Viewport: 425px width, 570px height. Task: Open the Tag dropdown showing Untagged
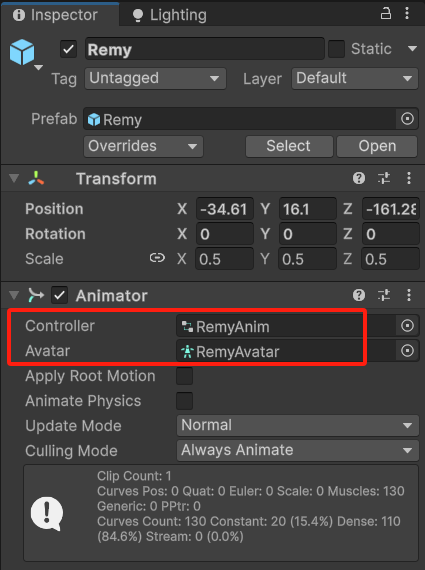[x=155, y=78]
